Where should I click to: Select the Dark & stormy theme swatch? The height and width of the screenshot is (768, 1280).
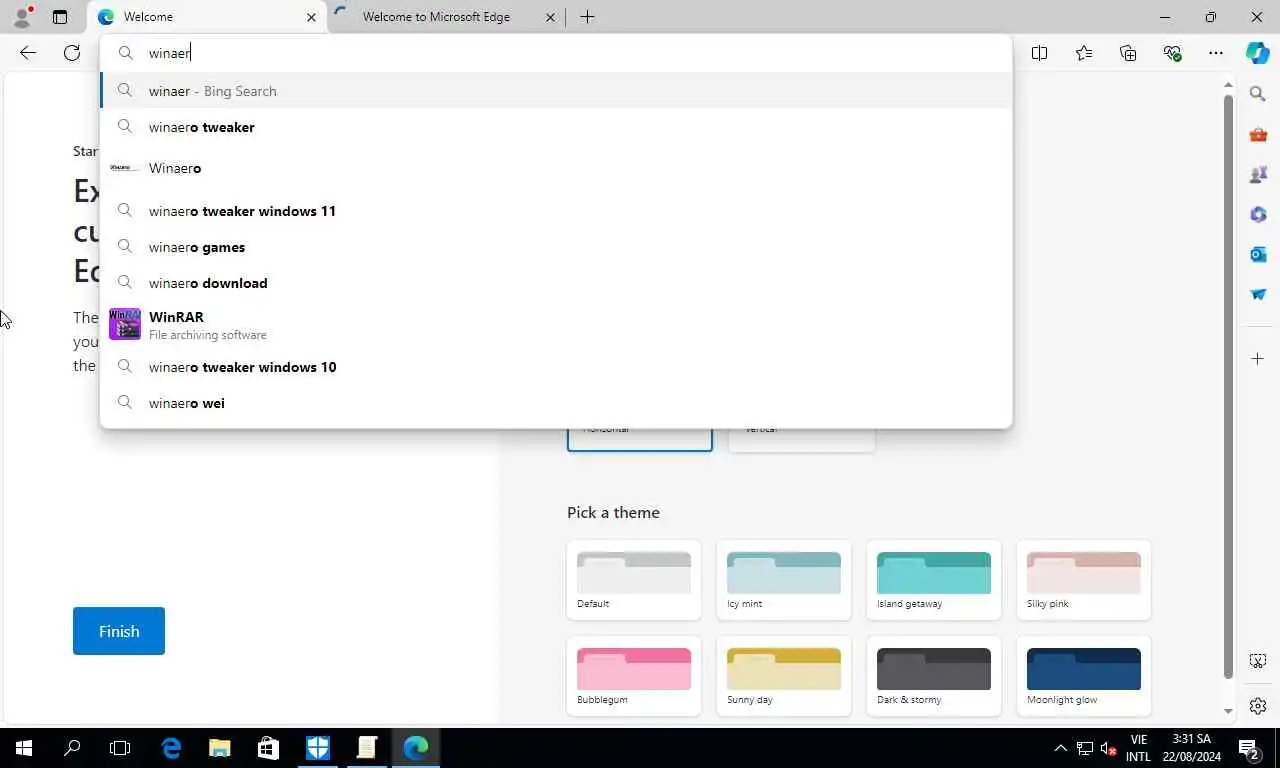(x=934, y=676)
